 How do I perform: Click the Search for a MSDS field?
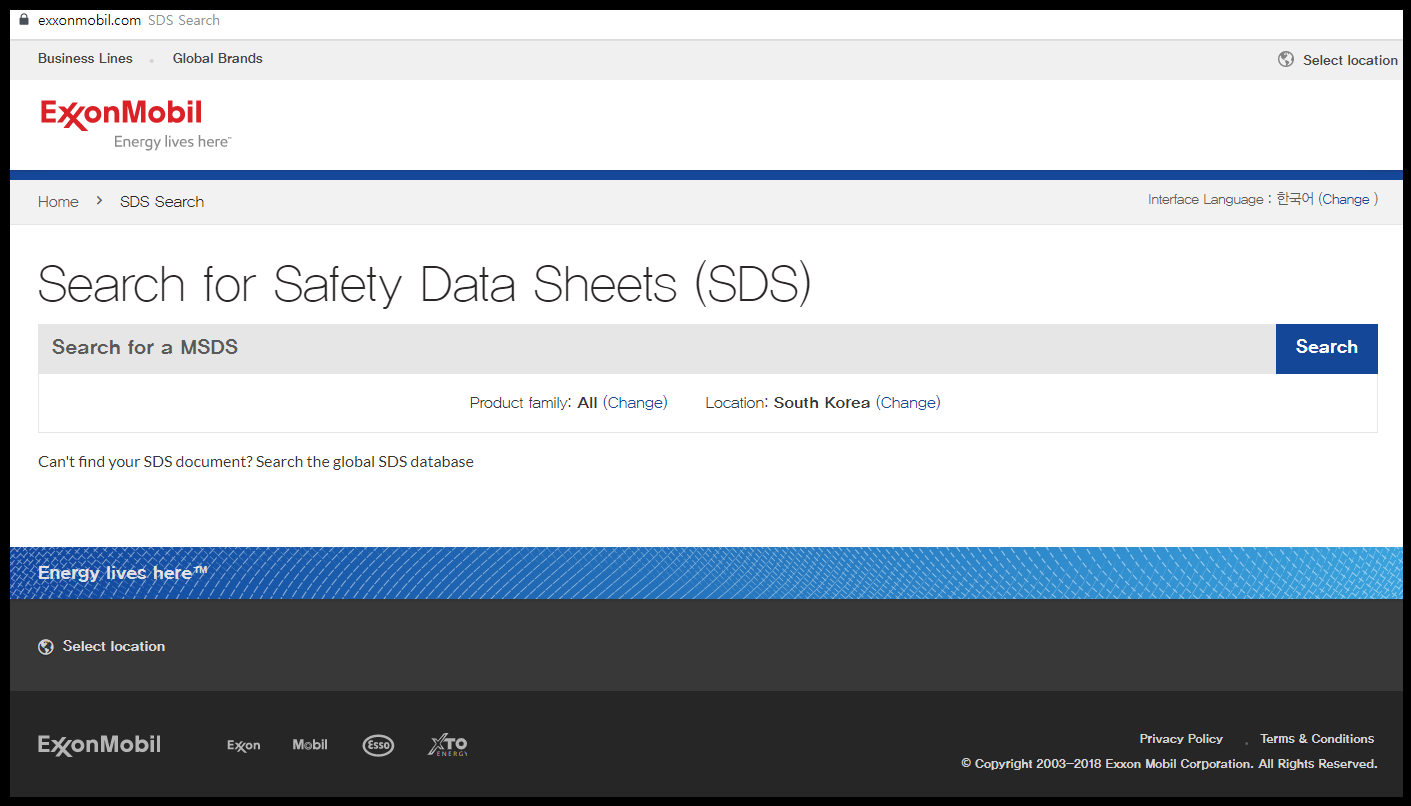coord(657,348)
